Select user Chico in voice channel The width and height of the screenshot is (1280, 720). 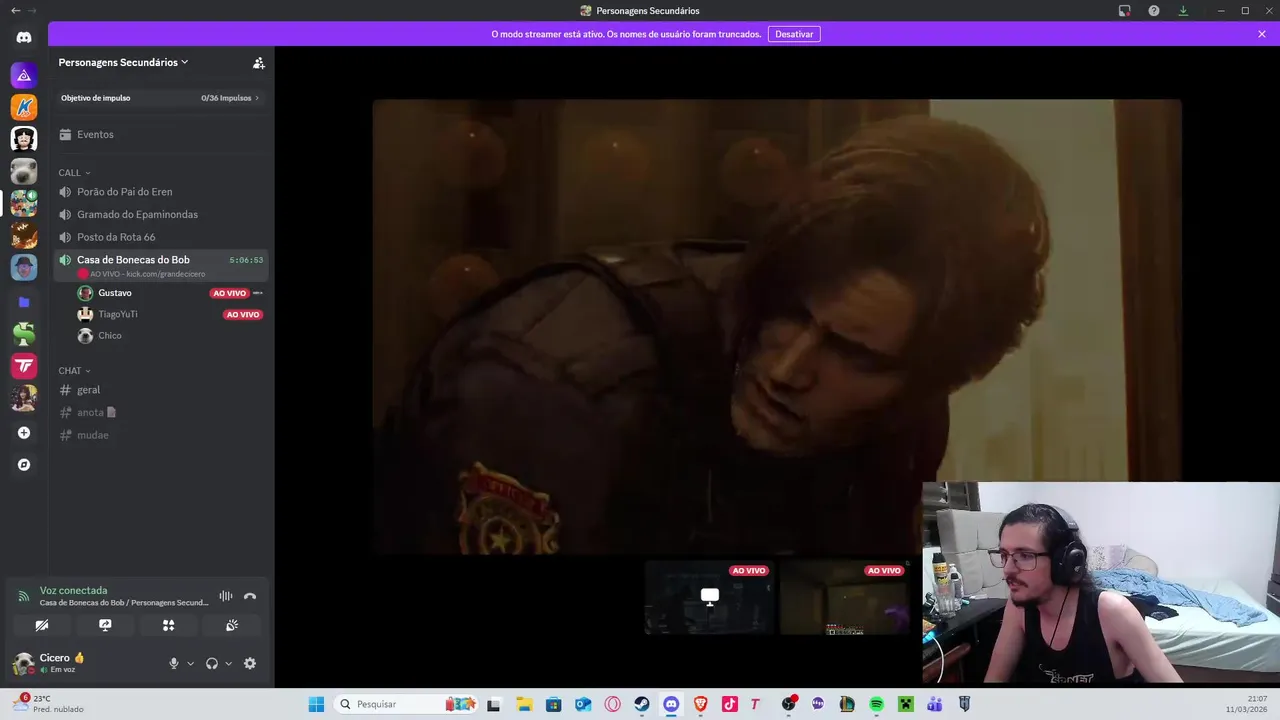pyautogui.click(x=110, y=336)
